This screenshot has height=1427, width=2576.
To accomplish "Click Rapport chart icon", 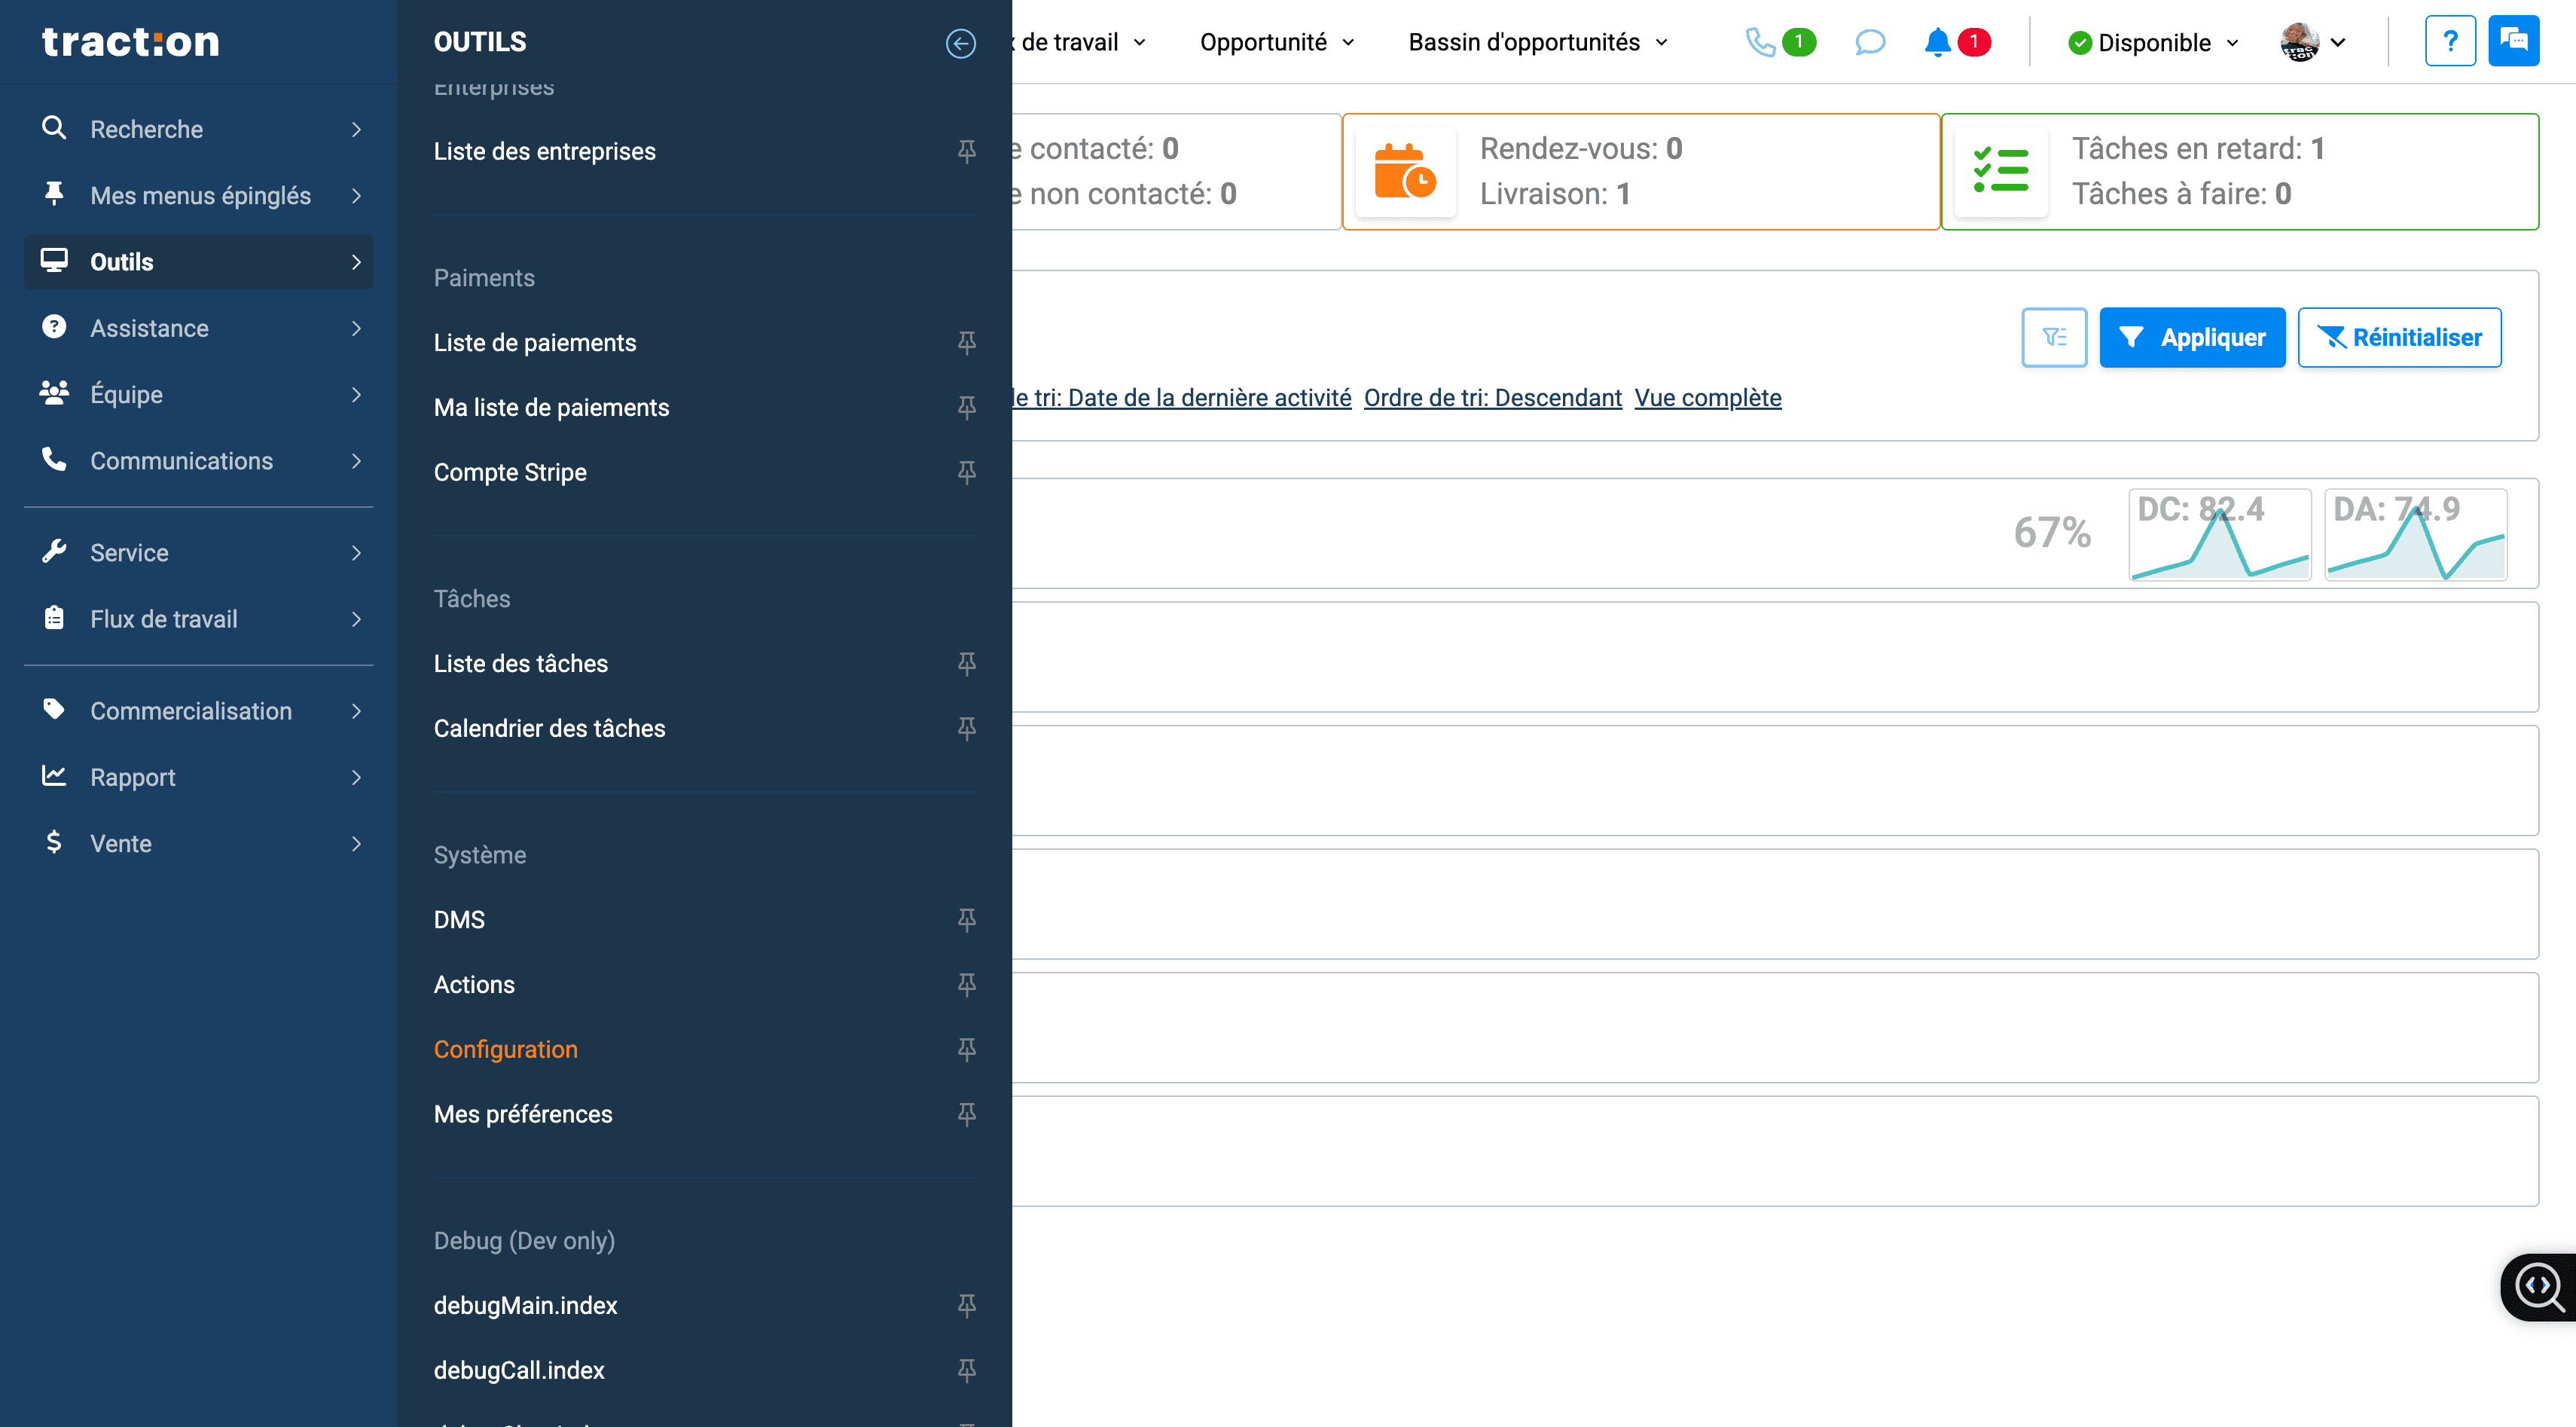I will coord(54,776).
